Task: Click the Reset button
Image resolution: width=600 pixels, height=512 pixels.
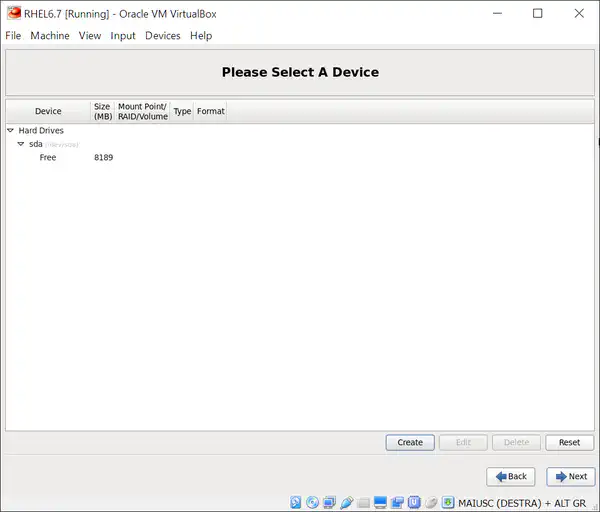Action: (x=569, y=442)
